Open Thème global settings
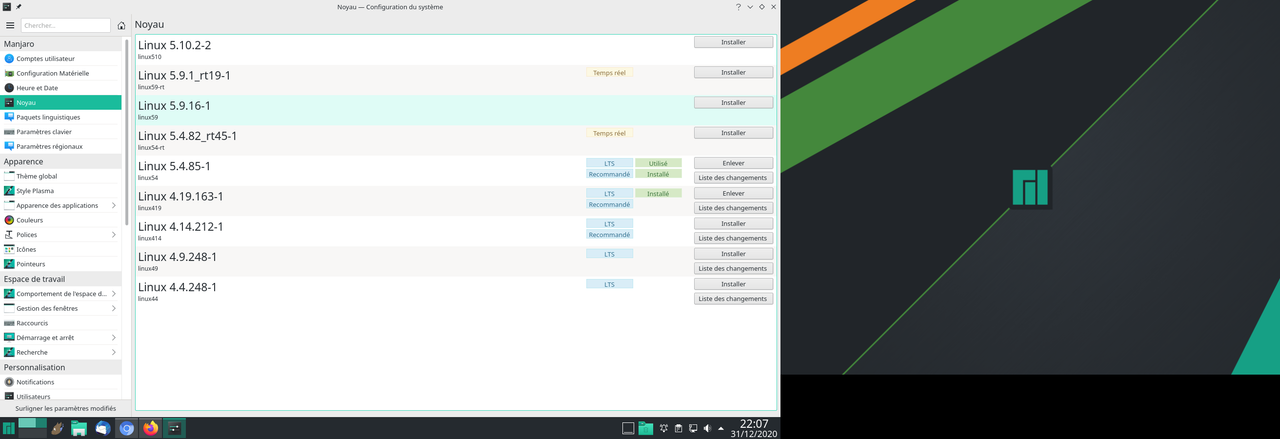Screen dimensions: 1280x439 (x=61, y=176)
